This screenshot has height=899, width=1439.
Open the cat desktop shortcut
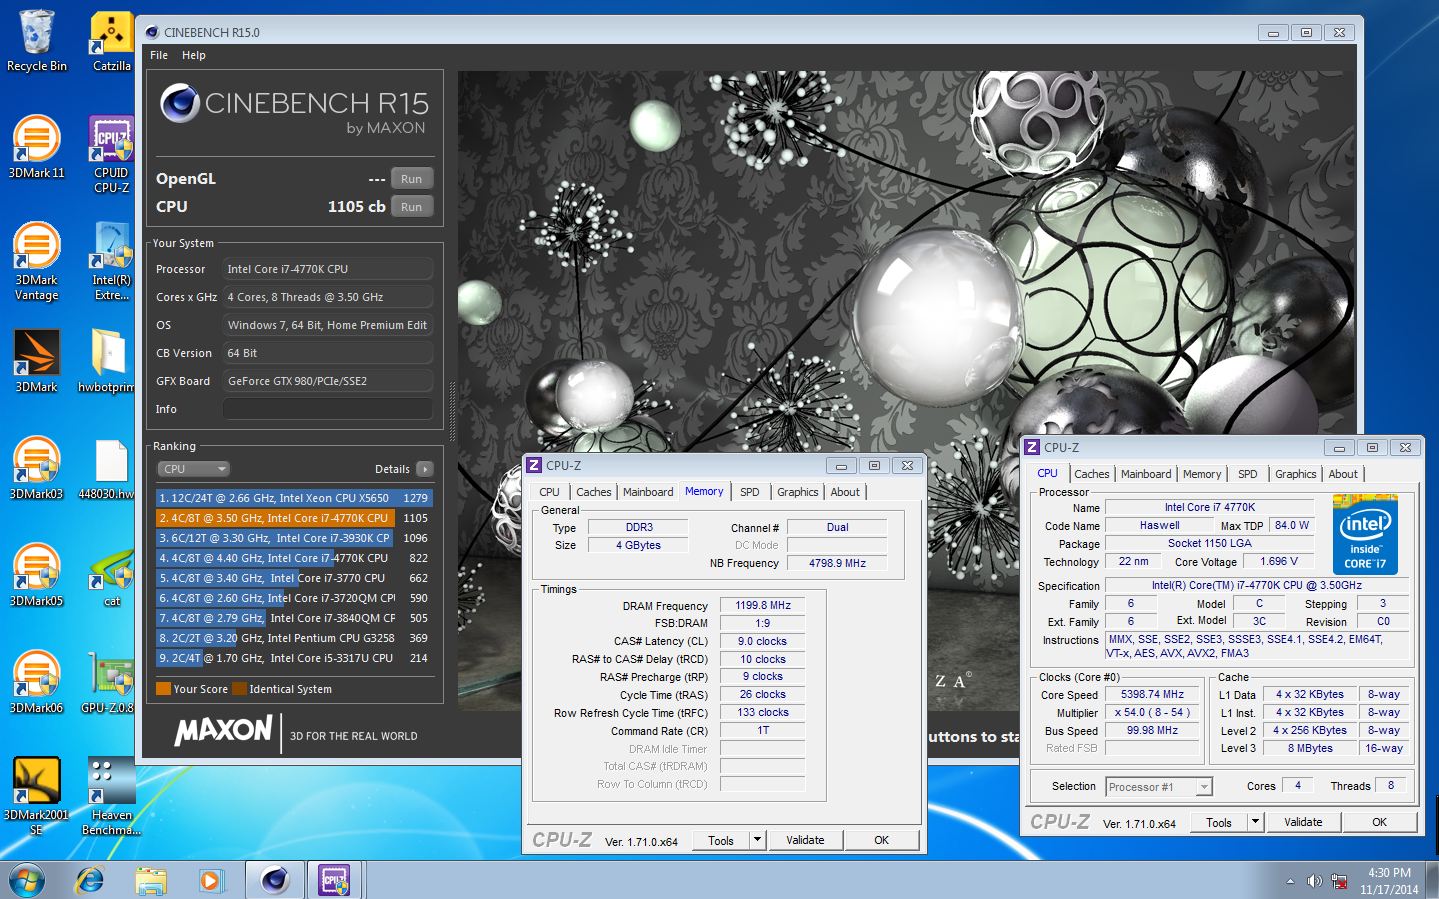coord(112,575)
